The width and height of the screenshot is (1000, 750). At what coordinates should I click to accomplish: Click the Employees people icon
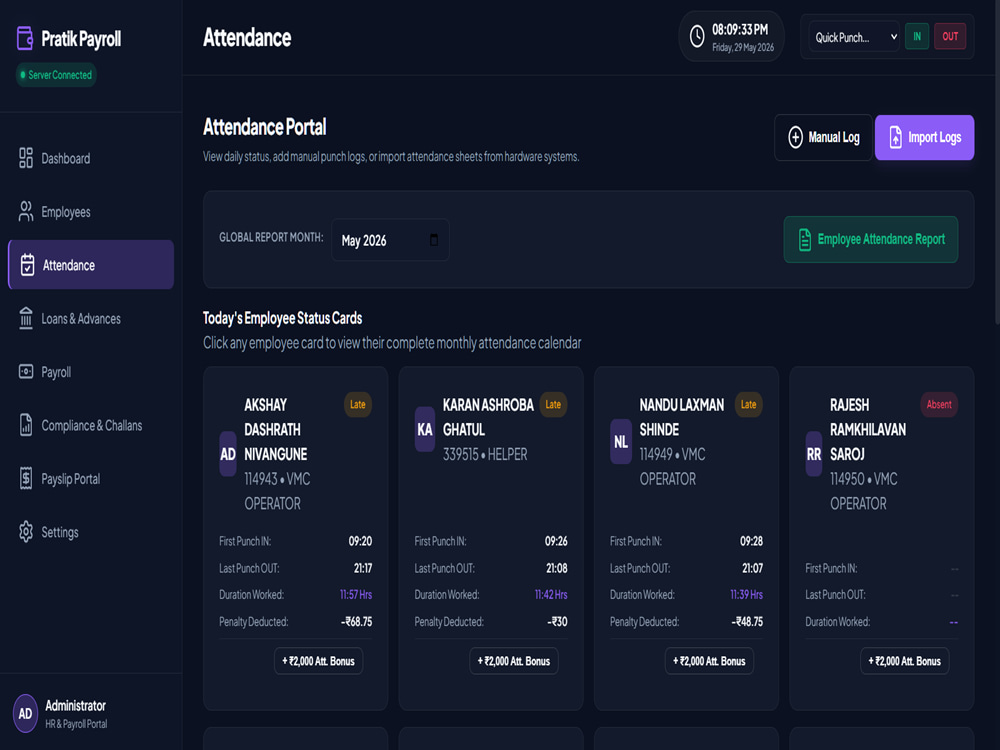click(26, 212)
